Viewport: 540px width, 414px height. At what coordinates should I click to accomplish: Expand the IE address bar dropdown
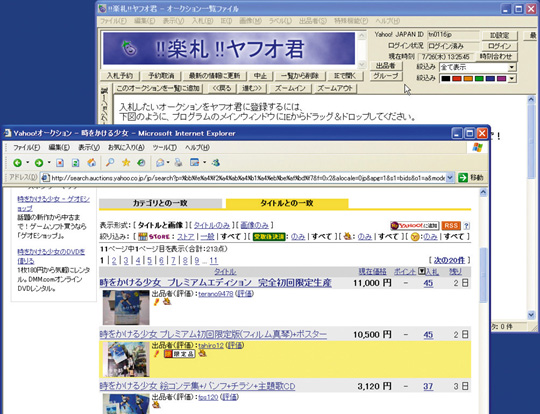(450, 178)
